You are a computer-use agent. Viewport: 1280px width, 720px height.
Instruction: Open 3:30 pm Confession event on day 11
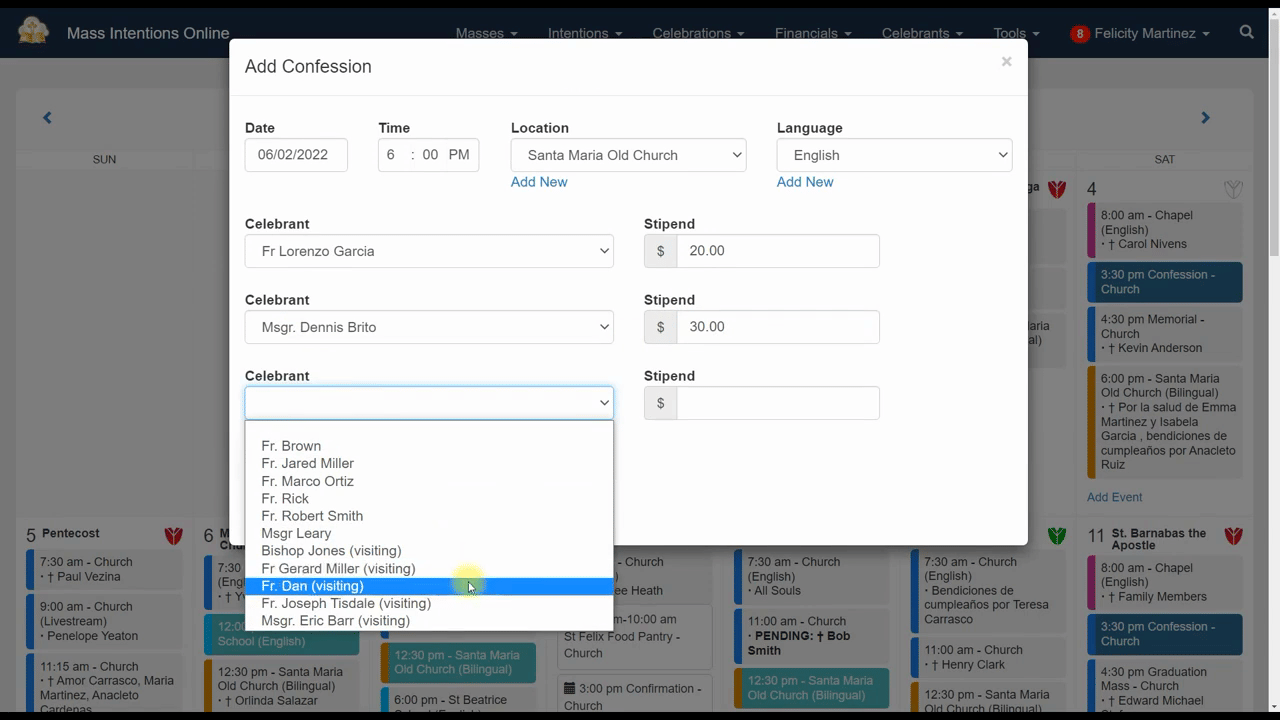coord(1165,634)
